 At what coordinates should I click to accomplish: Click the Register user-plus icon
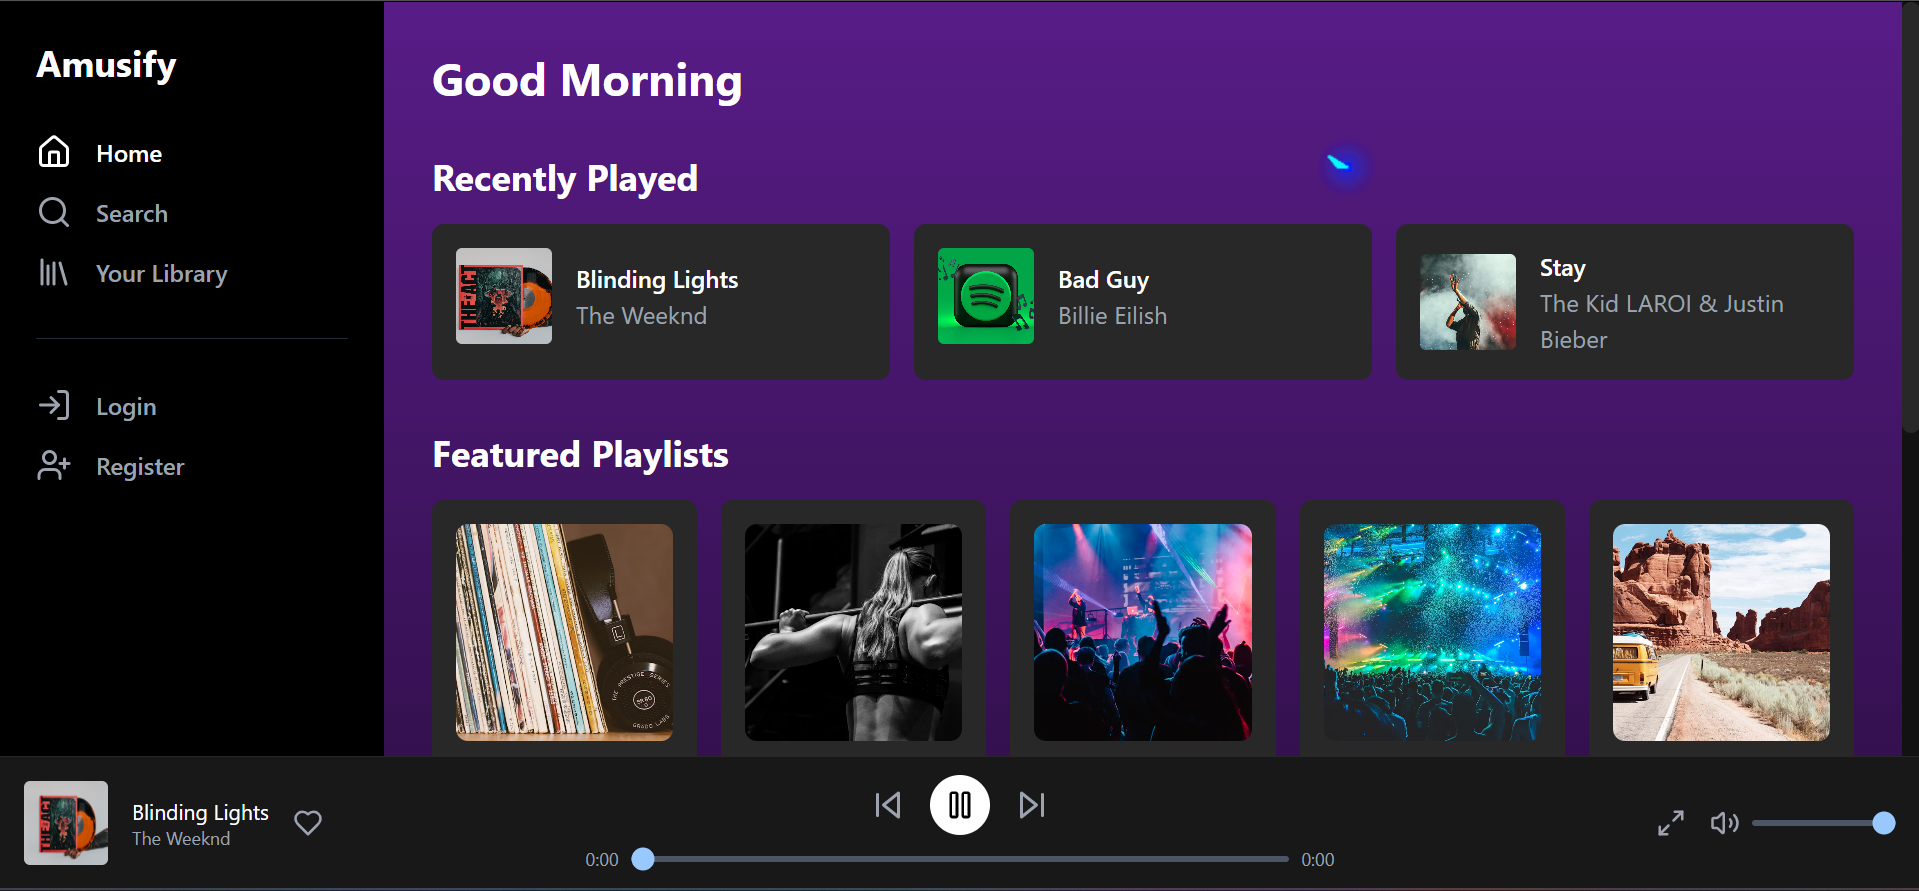tap(54, 465)
